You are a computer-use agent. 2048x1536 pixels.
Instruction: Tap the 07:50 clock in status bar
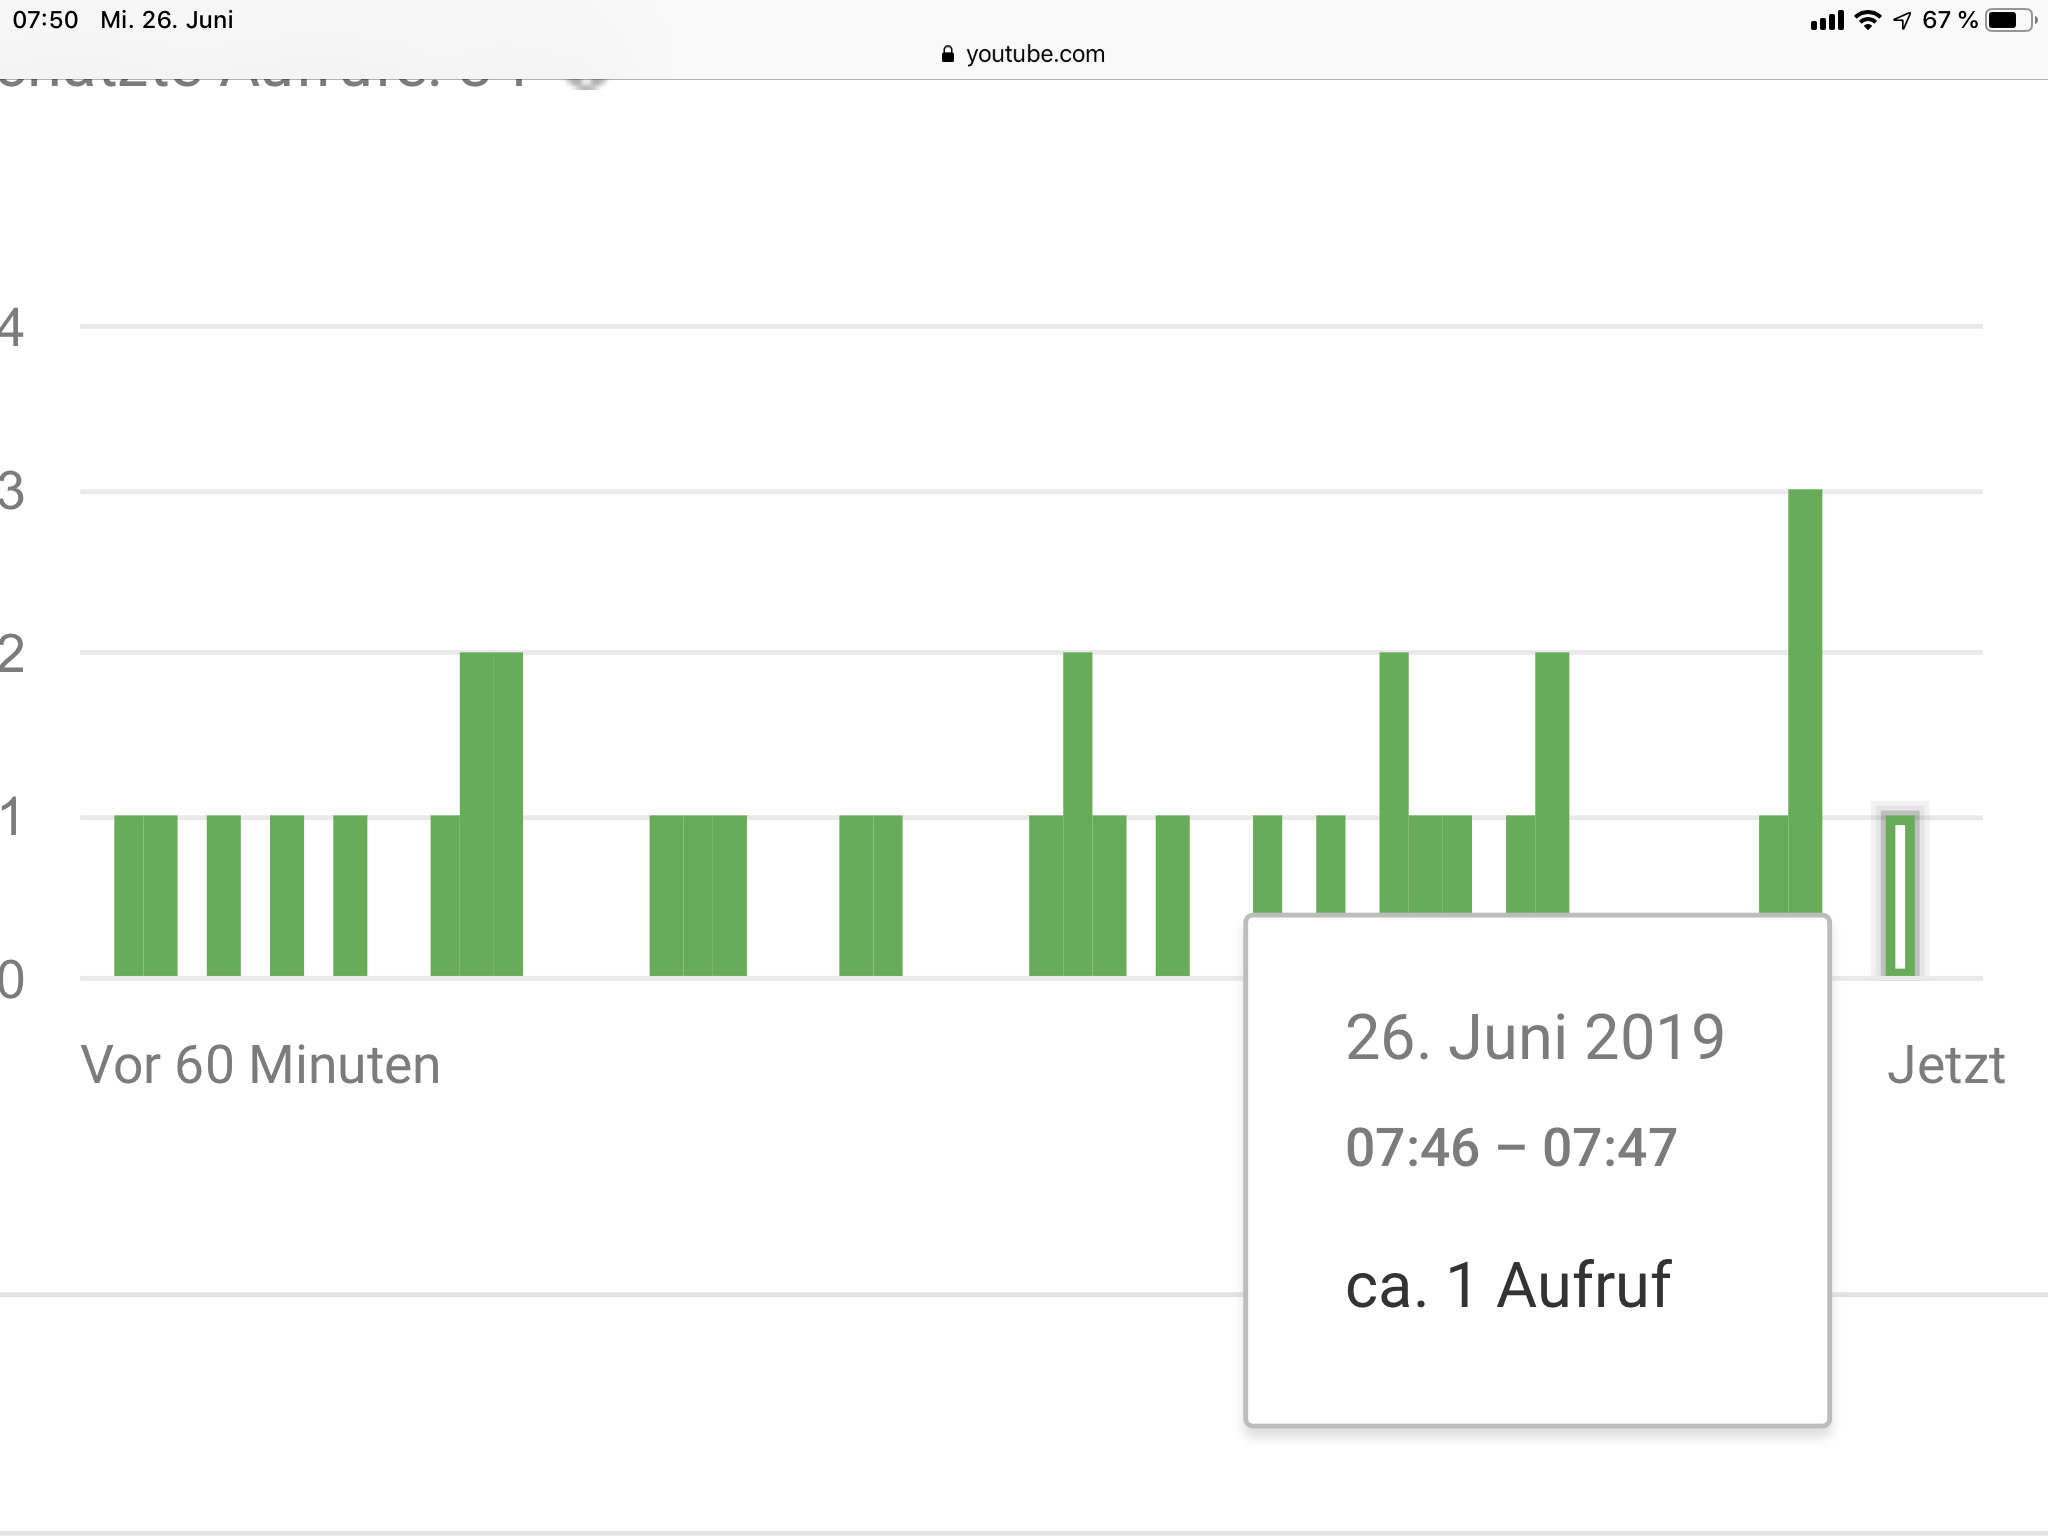(45, 20)
